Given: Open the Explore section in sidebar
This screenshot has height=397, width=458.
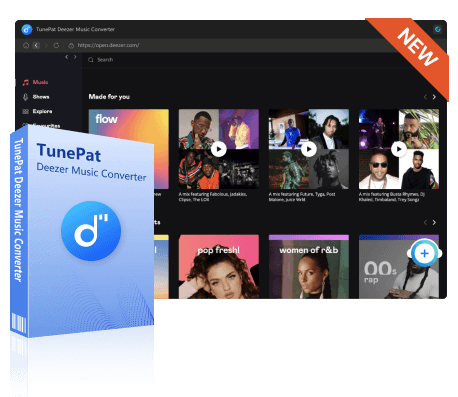Looking at the screenshot, I should (42, 111).
